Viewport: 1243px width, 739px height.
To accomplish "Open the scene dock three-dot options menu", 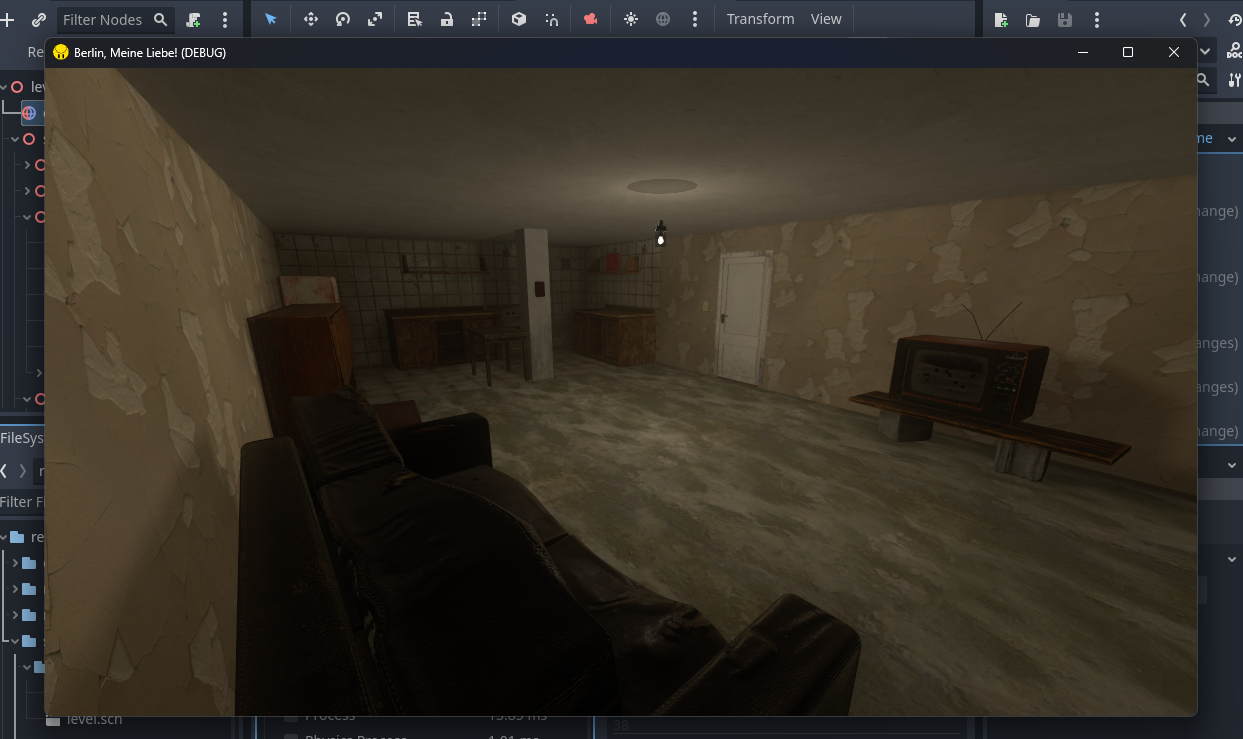I will click(x=225, y=19).
